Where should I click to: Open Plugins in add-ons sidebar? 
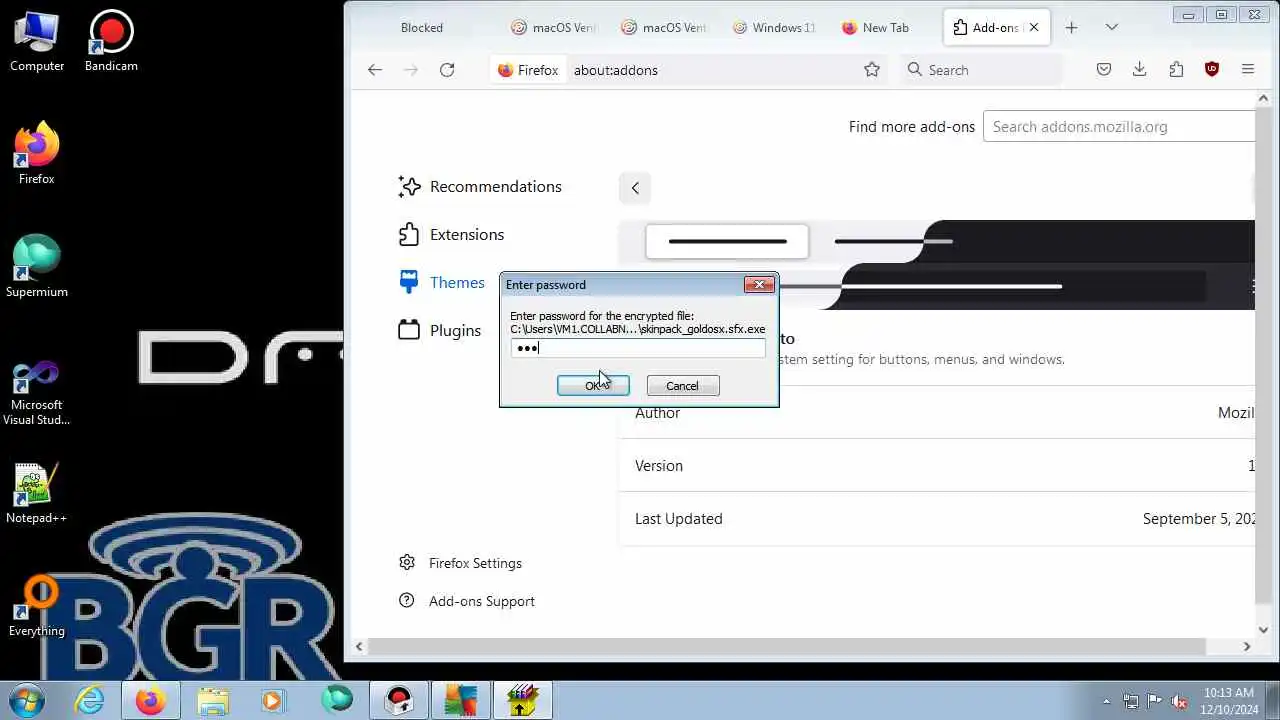coord(440,331)
